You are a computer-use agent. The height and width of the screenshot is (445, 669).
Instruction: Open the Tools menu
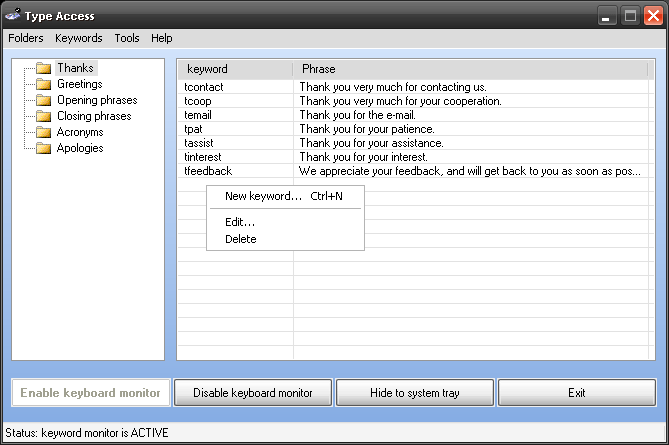(x=127, y=38)
